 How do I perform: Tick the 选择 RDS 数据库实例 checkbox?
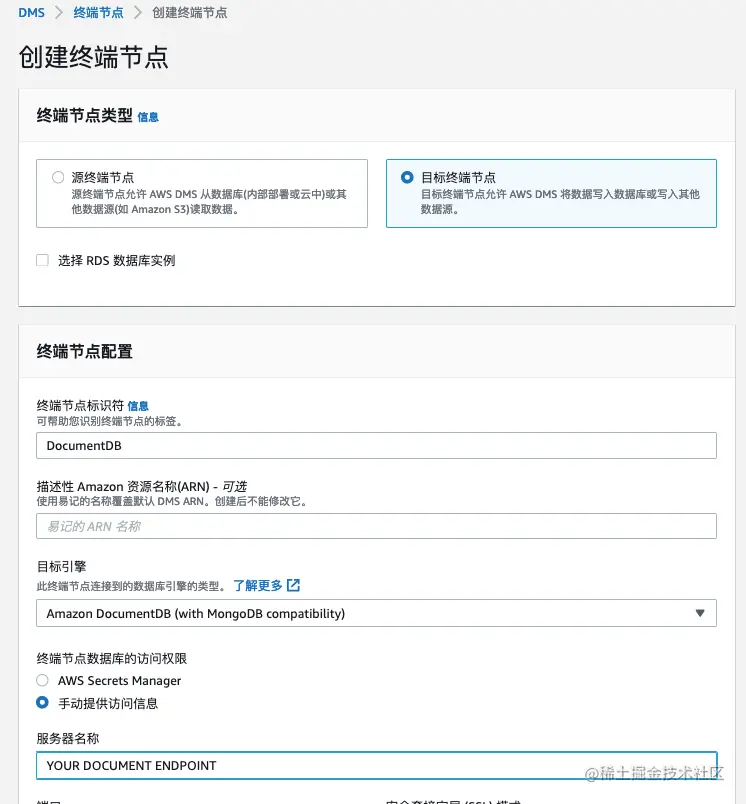(x=43, y=260)
